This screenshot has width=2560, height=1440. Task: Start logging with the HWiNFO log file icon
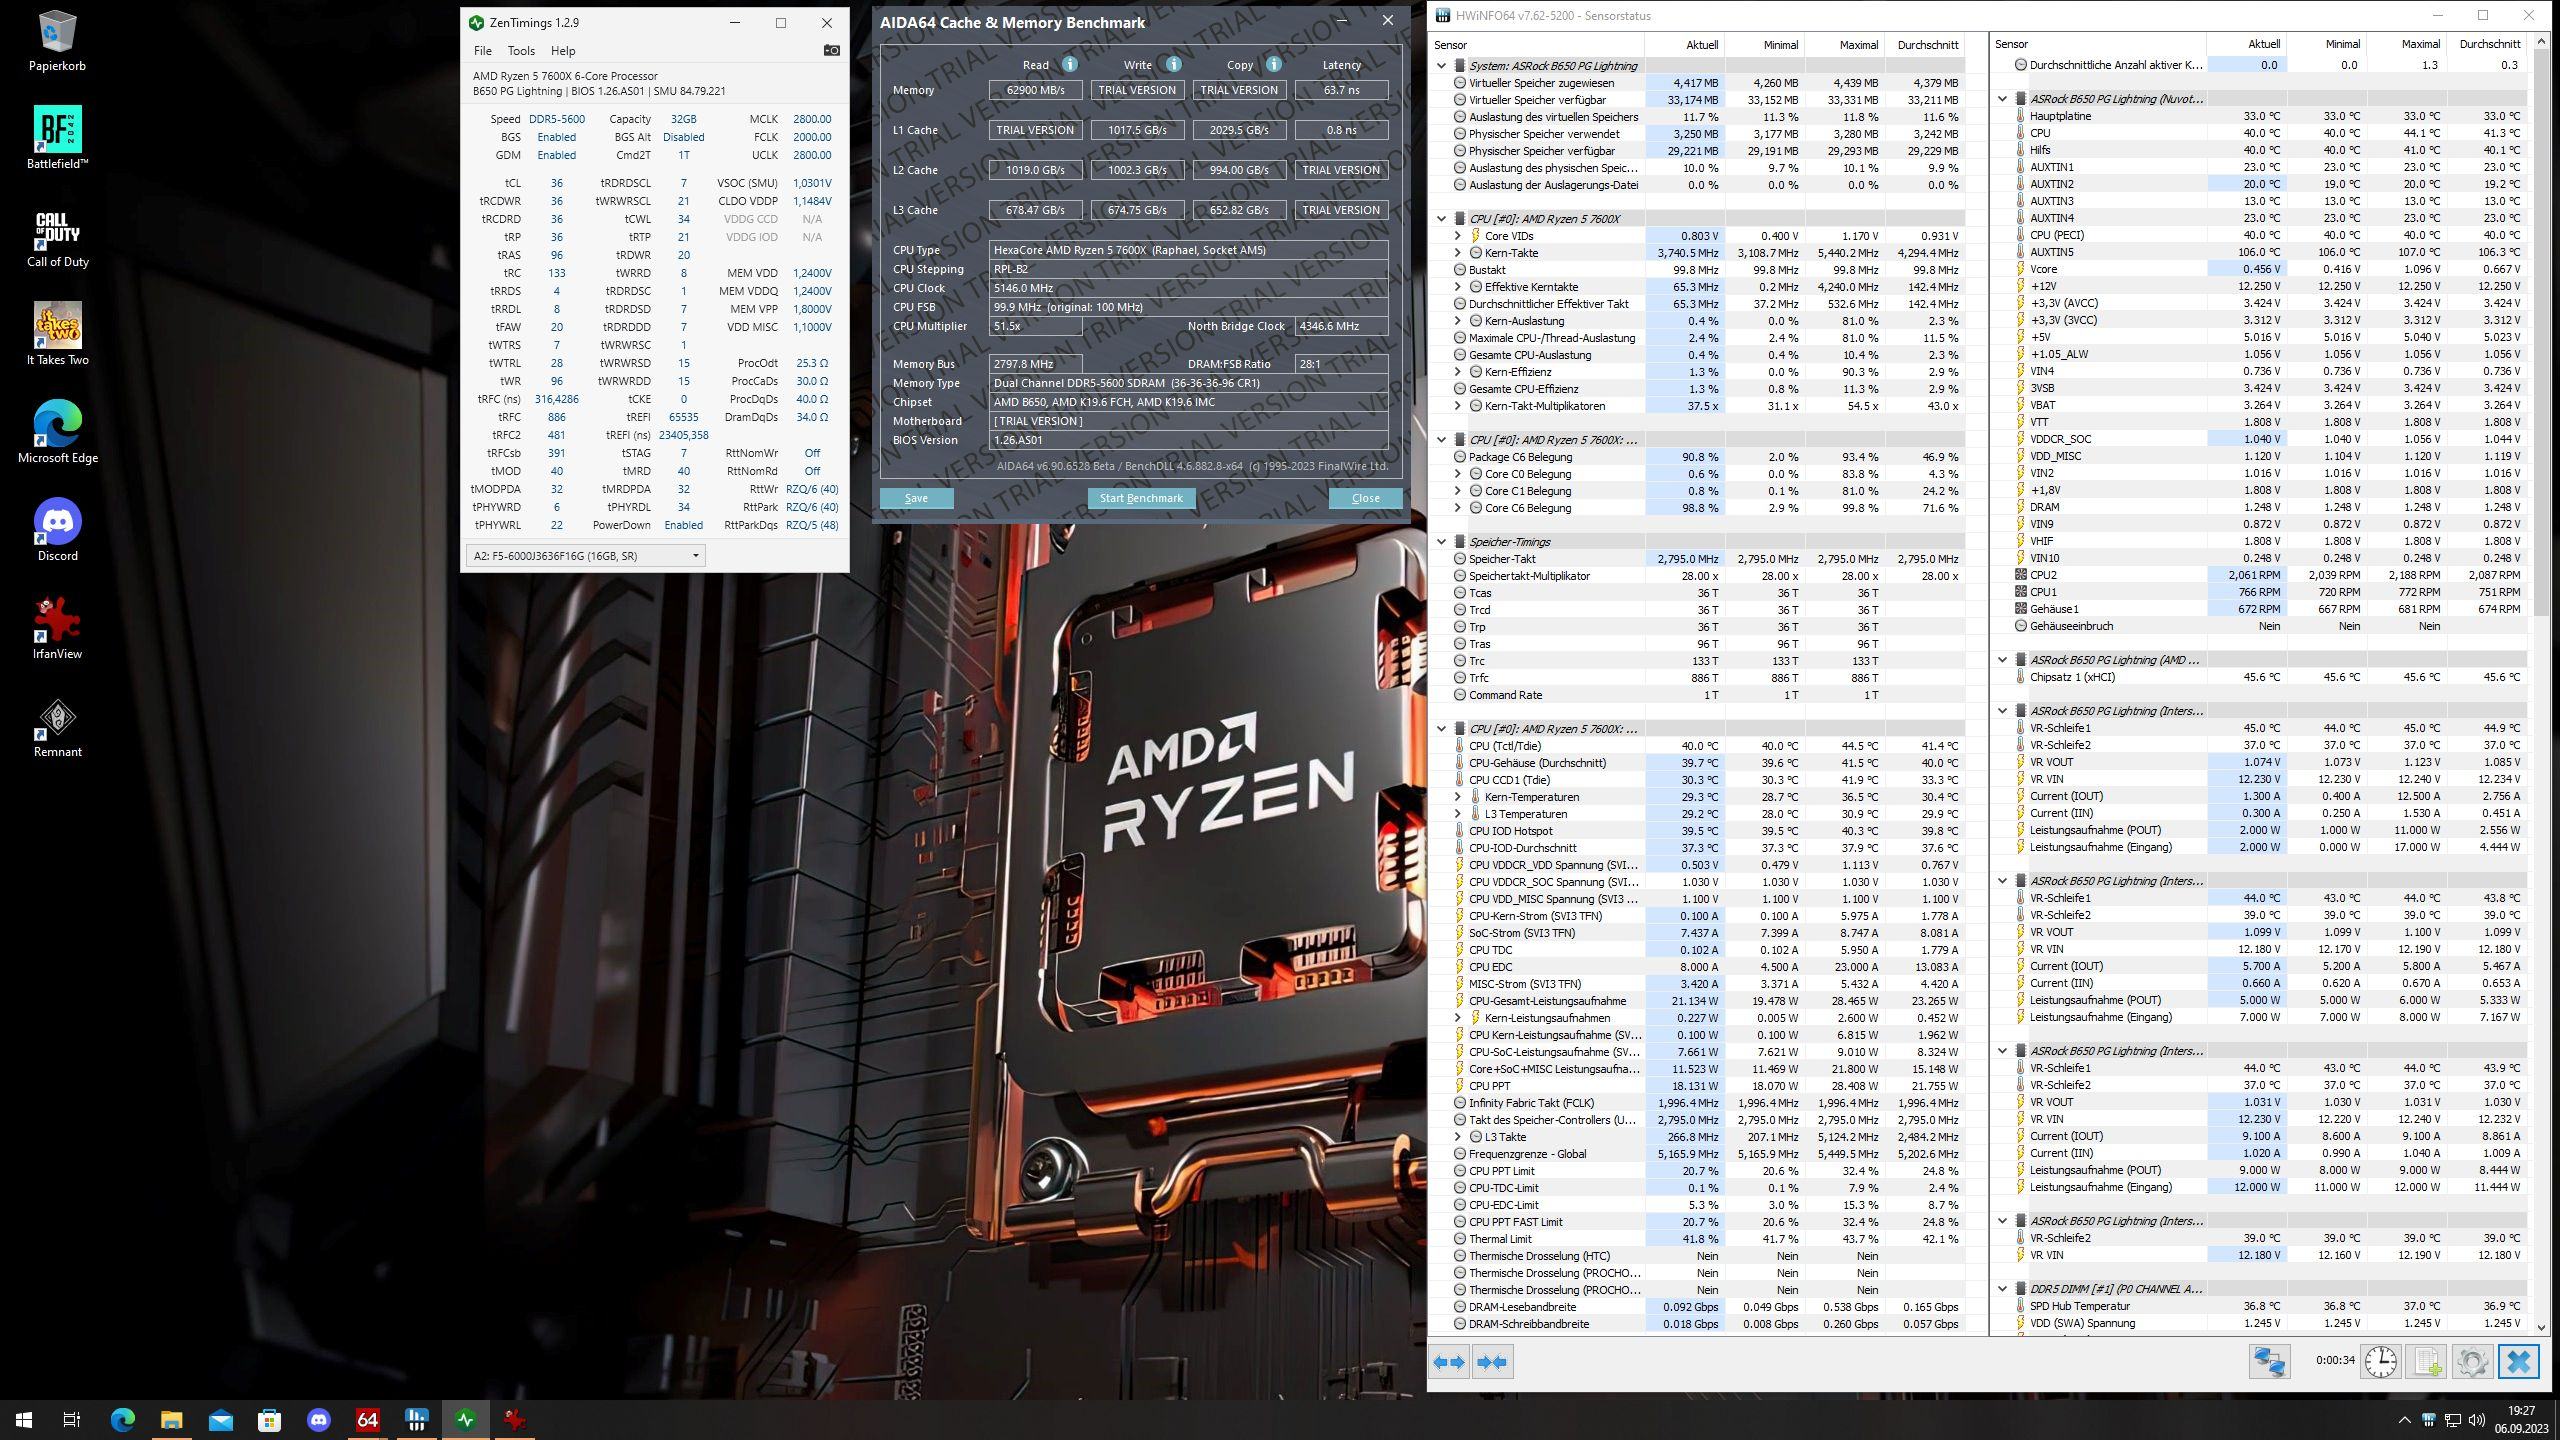click(x=2427, y=1362)
